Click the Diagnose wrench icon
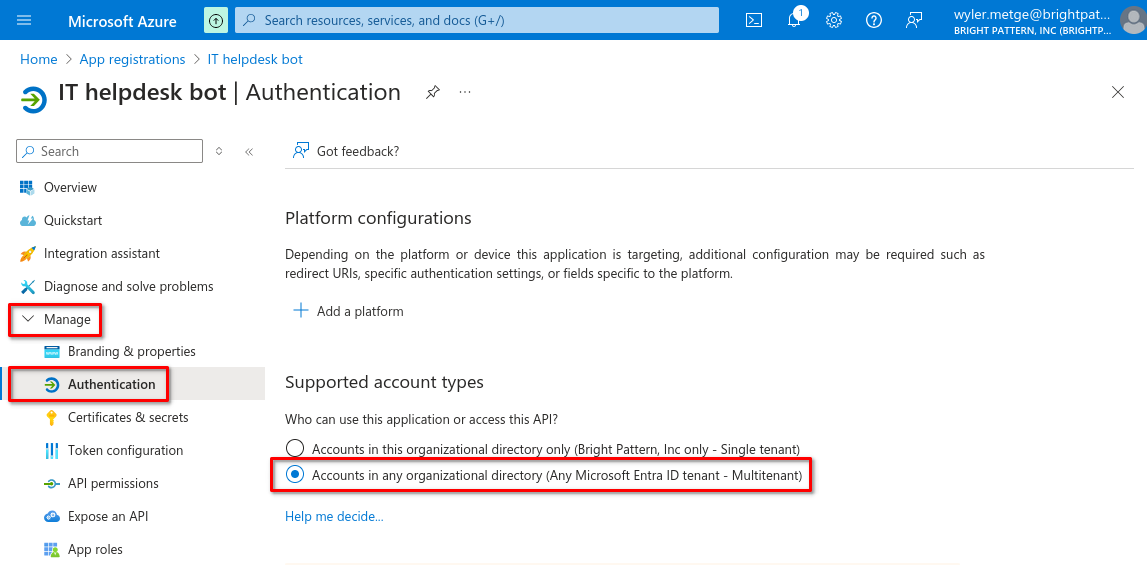Viewport: 1147px width, 565px height. tap(28, 286)
